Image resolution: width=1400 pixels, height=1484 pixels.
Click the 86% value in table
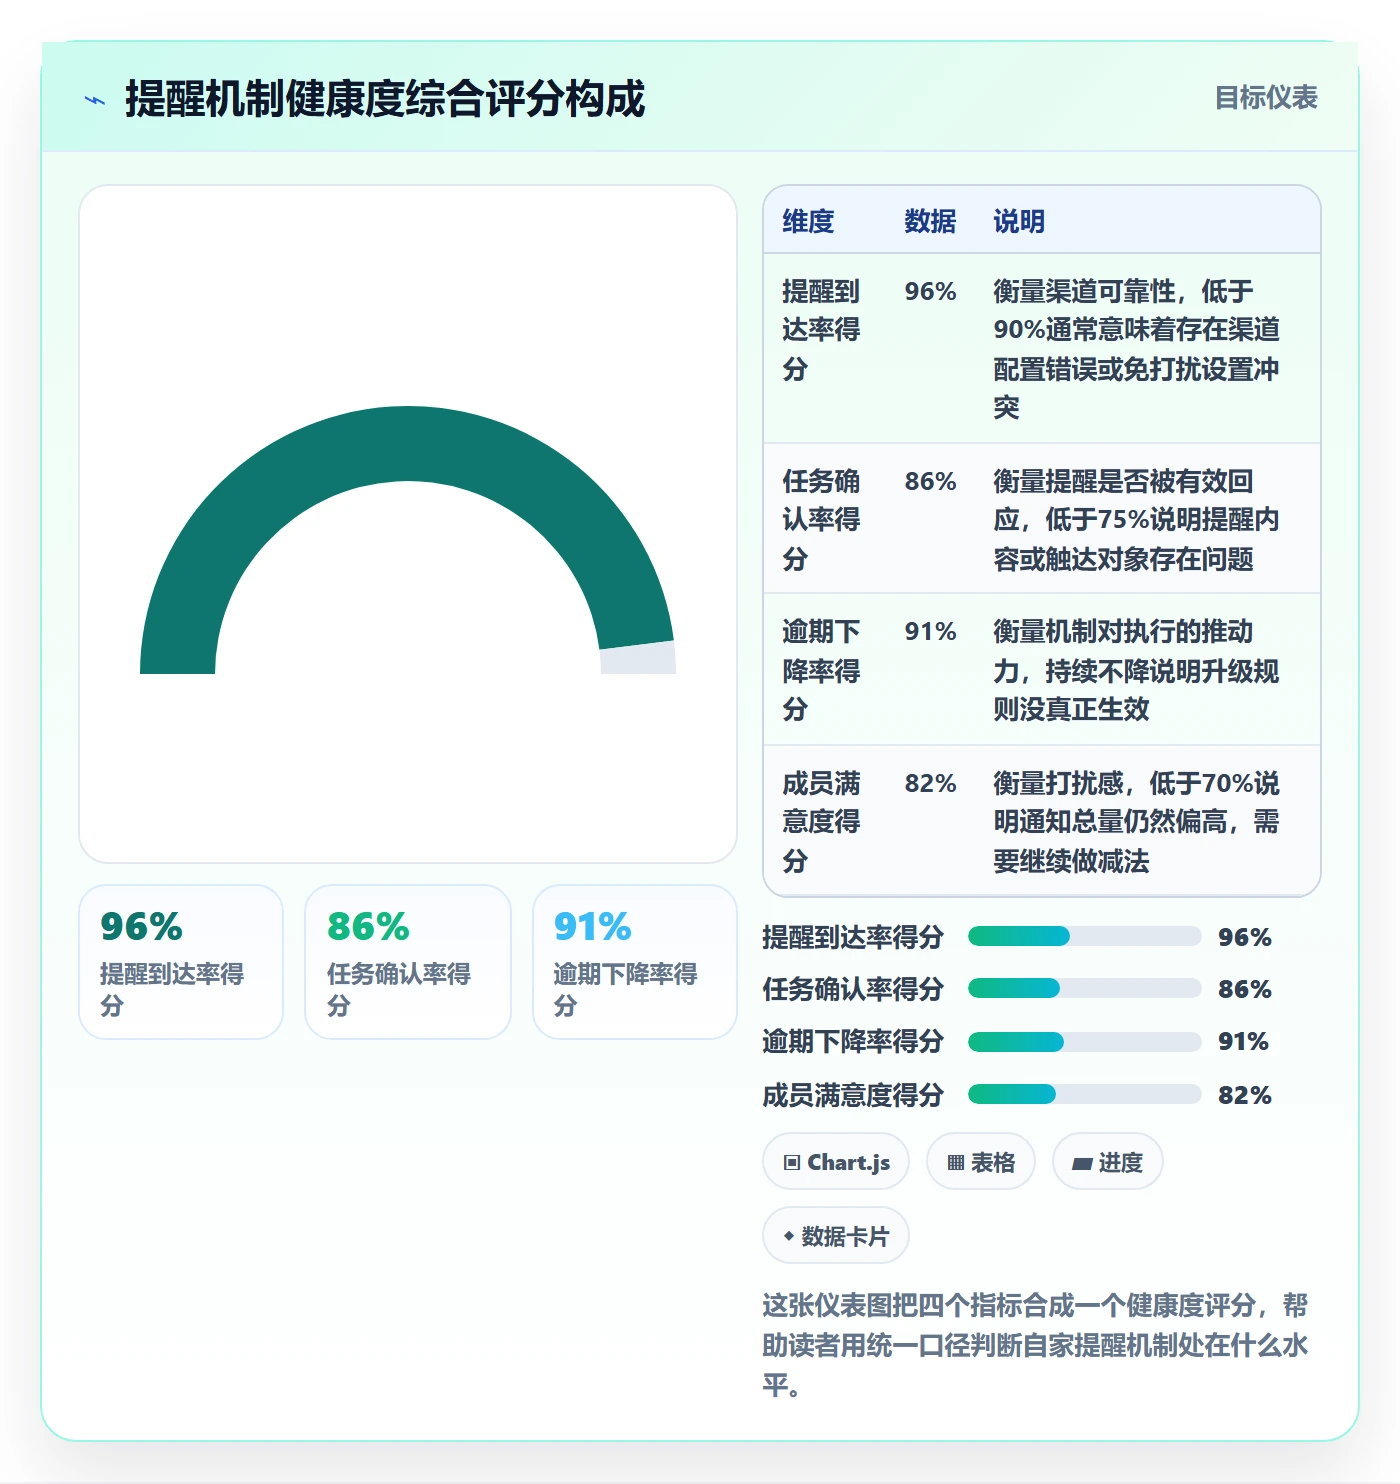point(930,482)
